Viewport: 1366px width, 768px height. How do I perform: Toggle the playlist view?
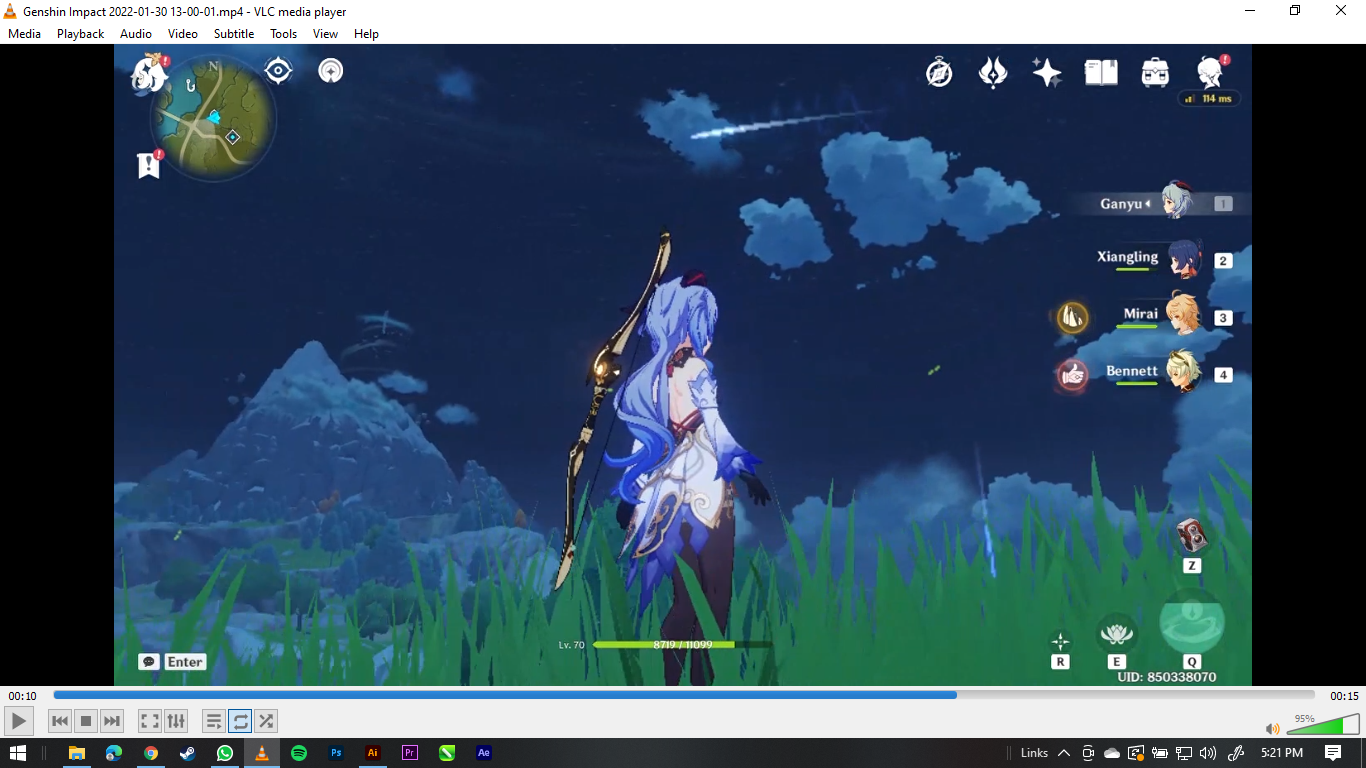pyautogui.click(x=213, y=721)
